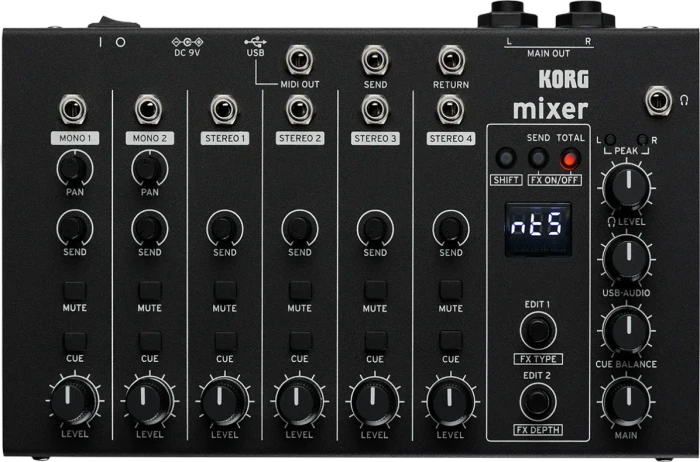Mute the STEREO 2 channel
700x462 pixels.
click(x=300, y=291)
